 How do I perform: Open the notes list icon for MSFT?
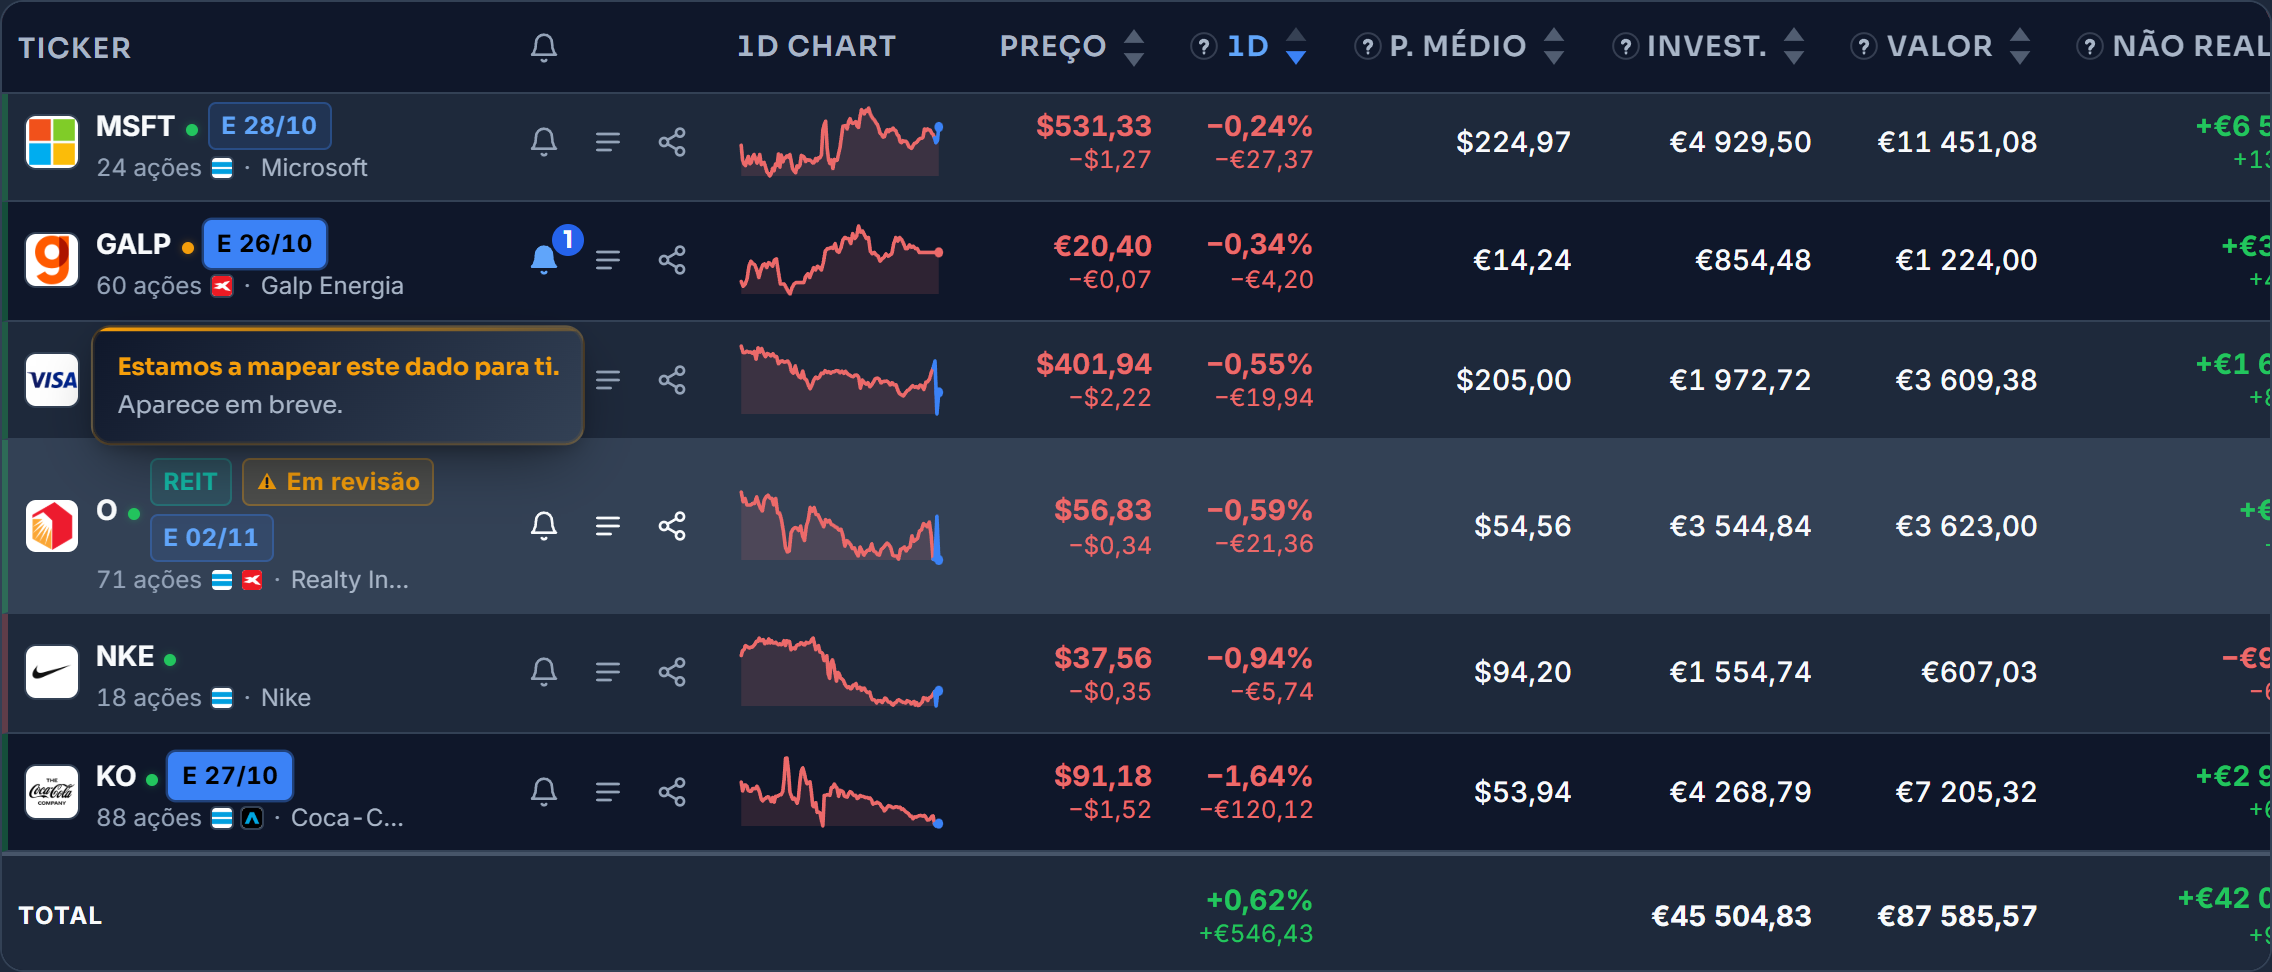coord(608,142)
